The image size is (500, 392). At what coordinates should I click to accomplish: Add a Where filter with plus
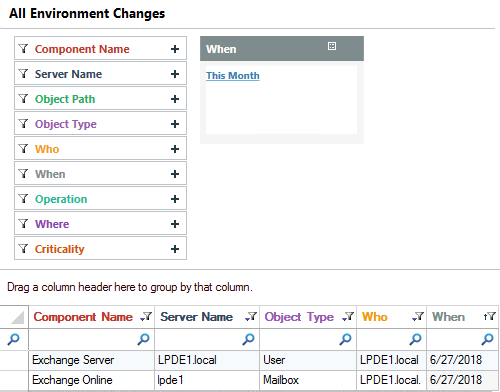click(x=175, y=224)
